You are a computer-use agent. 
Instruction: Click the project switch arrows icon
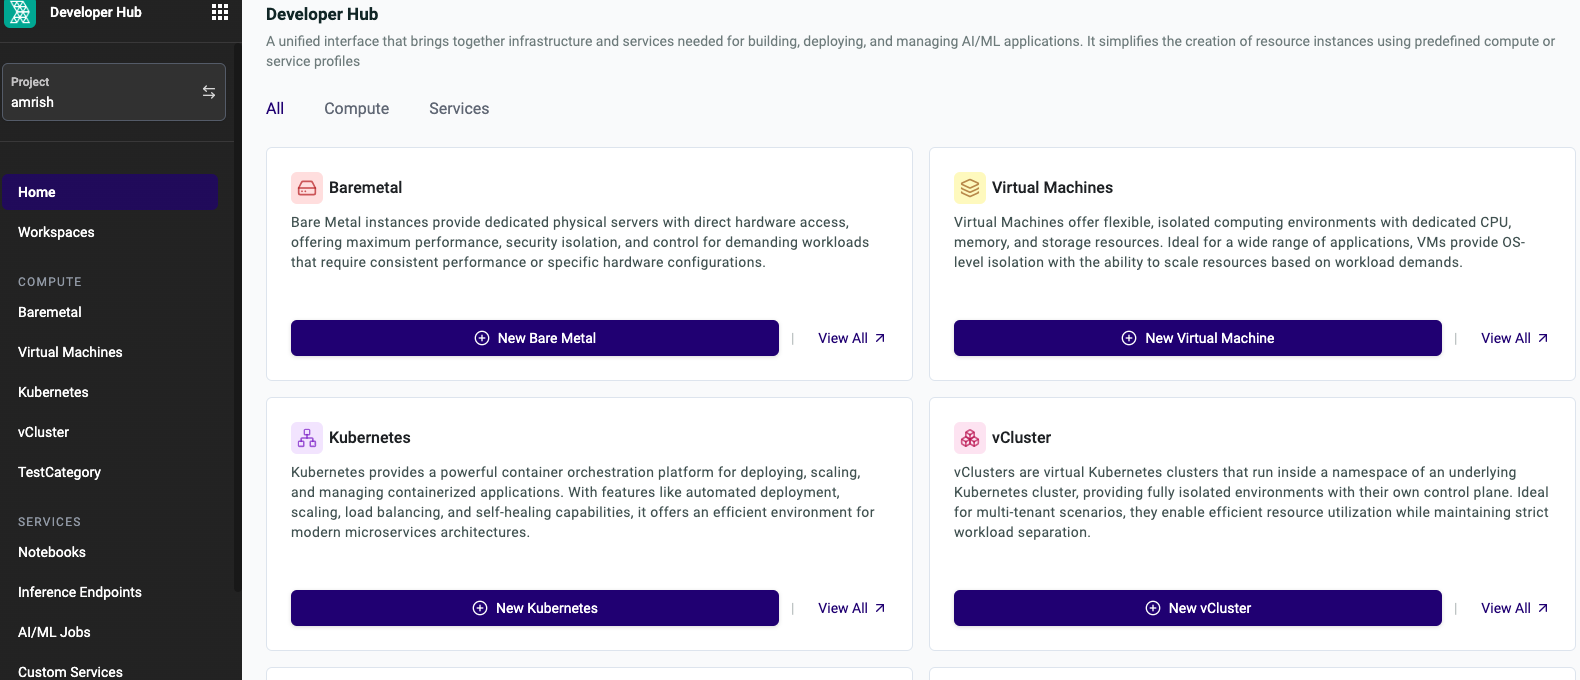209,92
